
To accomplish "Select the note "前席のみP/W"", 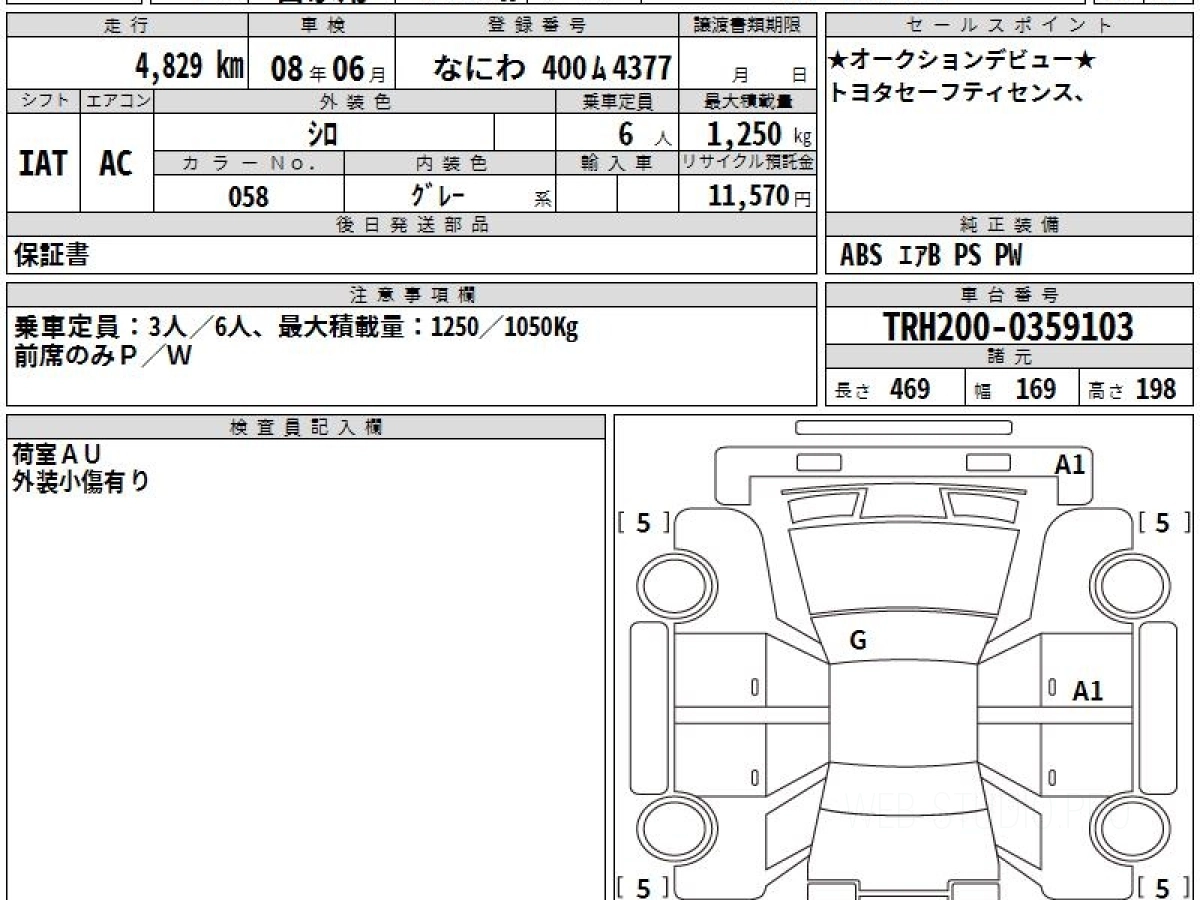I will click(103, 356).
